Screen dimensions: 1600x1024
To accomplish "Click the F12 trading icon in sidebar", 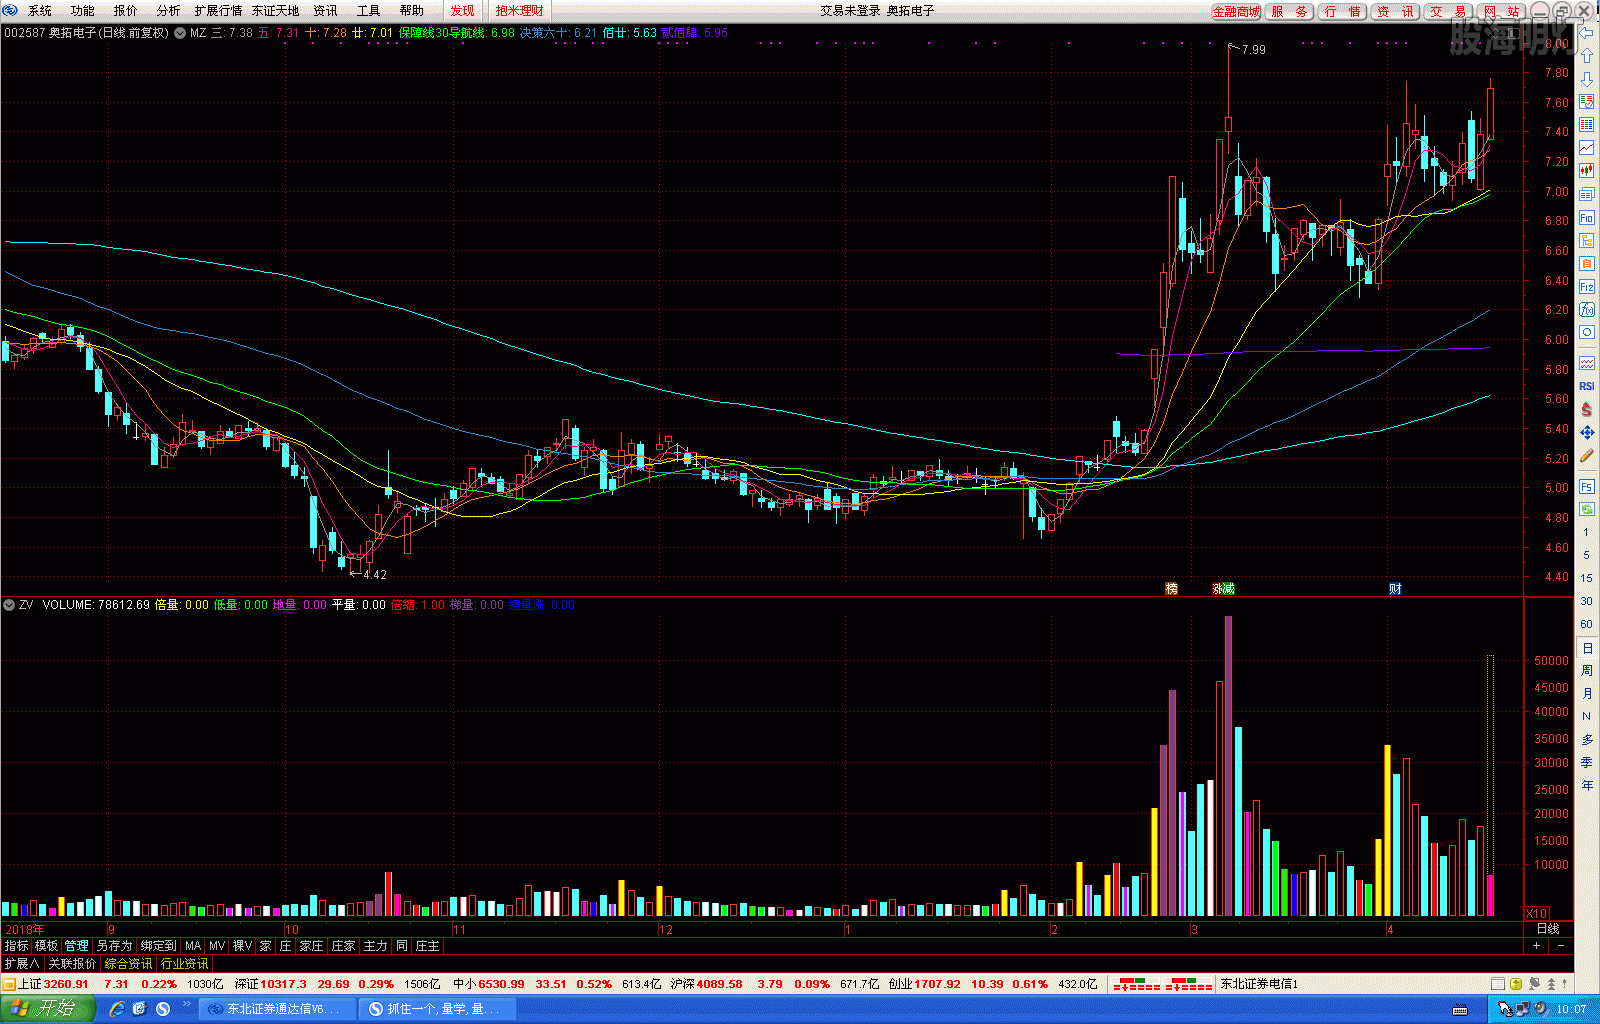I will 1587,286.
